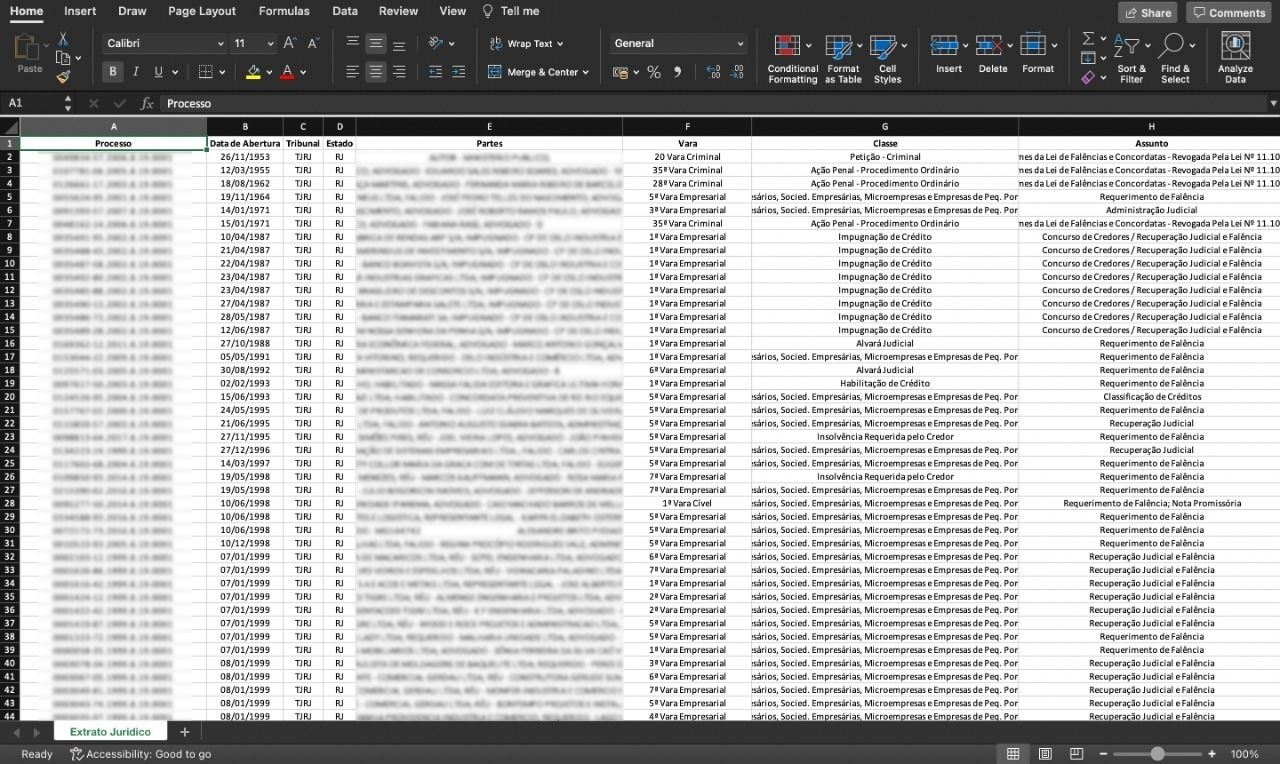Toggle bold formatting on cell A1
The image size is (1280, 764).
click(x=113, y=72)
